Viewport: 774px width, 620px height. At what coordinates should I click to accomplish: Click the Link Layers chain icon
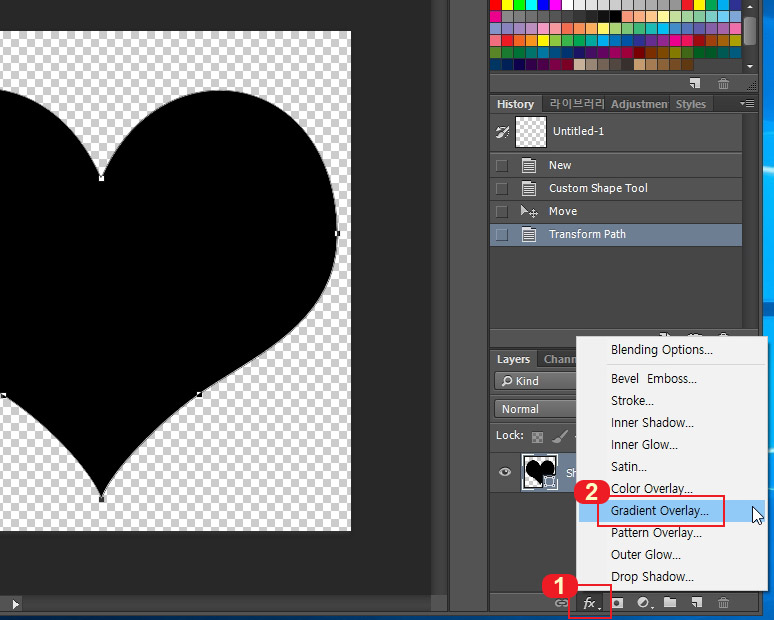[561, 603]
